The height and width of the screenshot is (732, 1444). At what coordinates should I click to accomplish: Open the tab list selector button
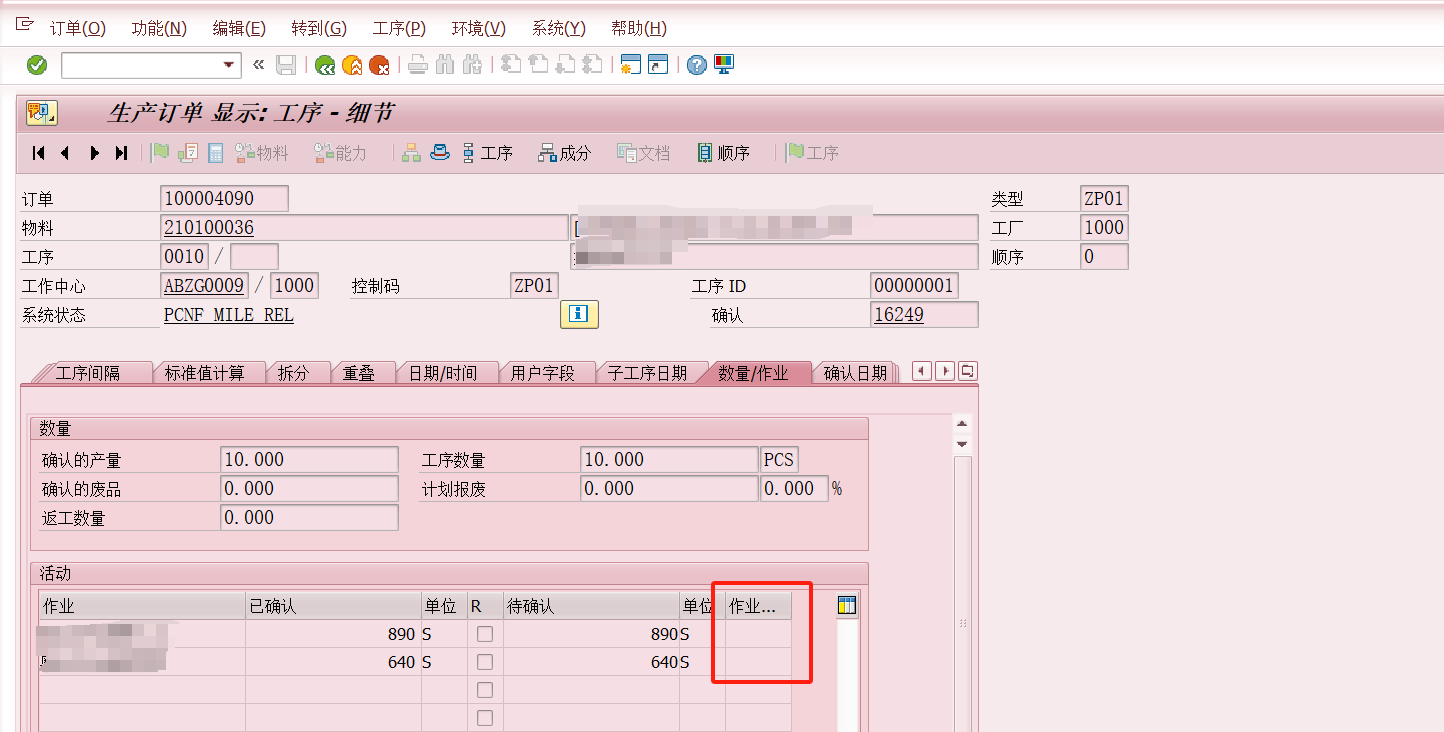point(967,371)
